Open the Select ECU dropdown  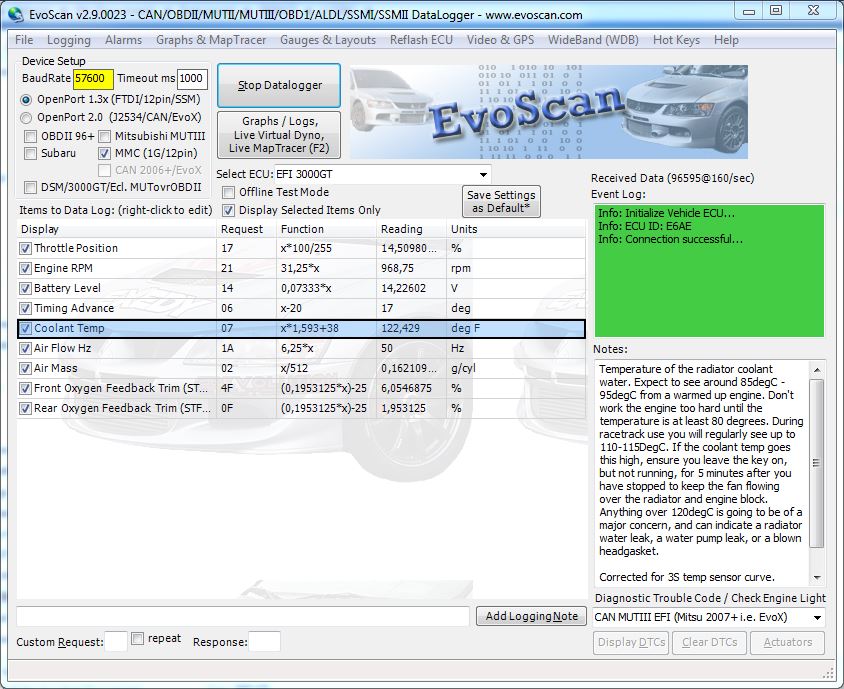tap(483, 174)
